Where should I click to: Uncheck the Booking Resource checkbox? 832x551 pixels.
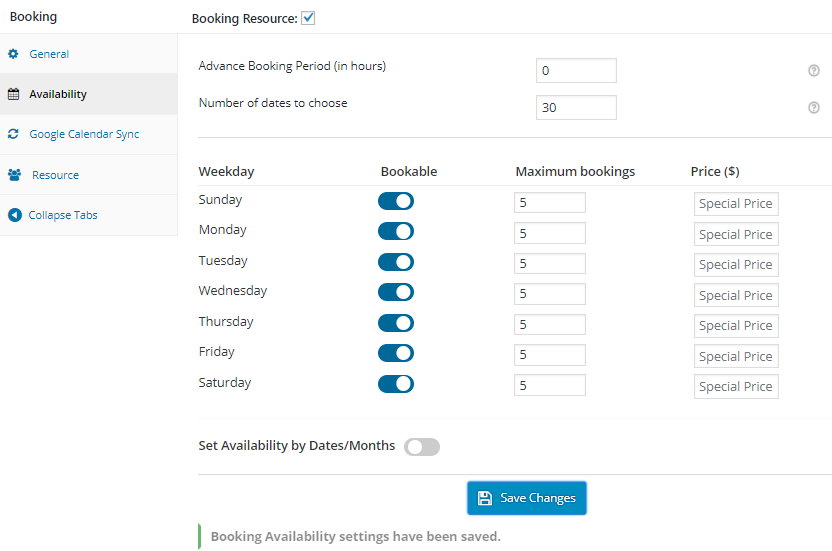308,18
